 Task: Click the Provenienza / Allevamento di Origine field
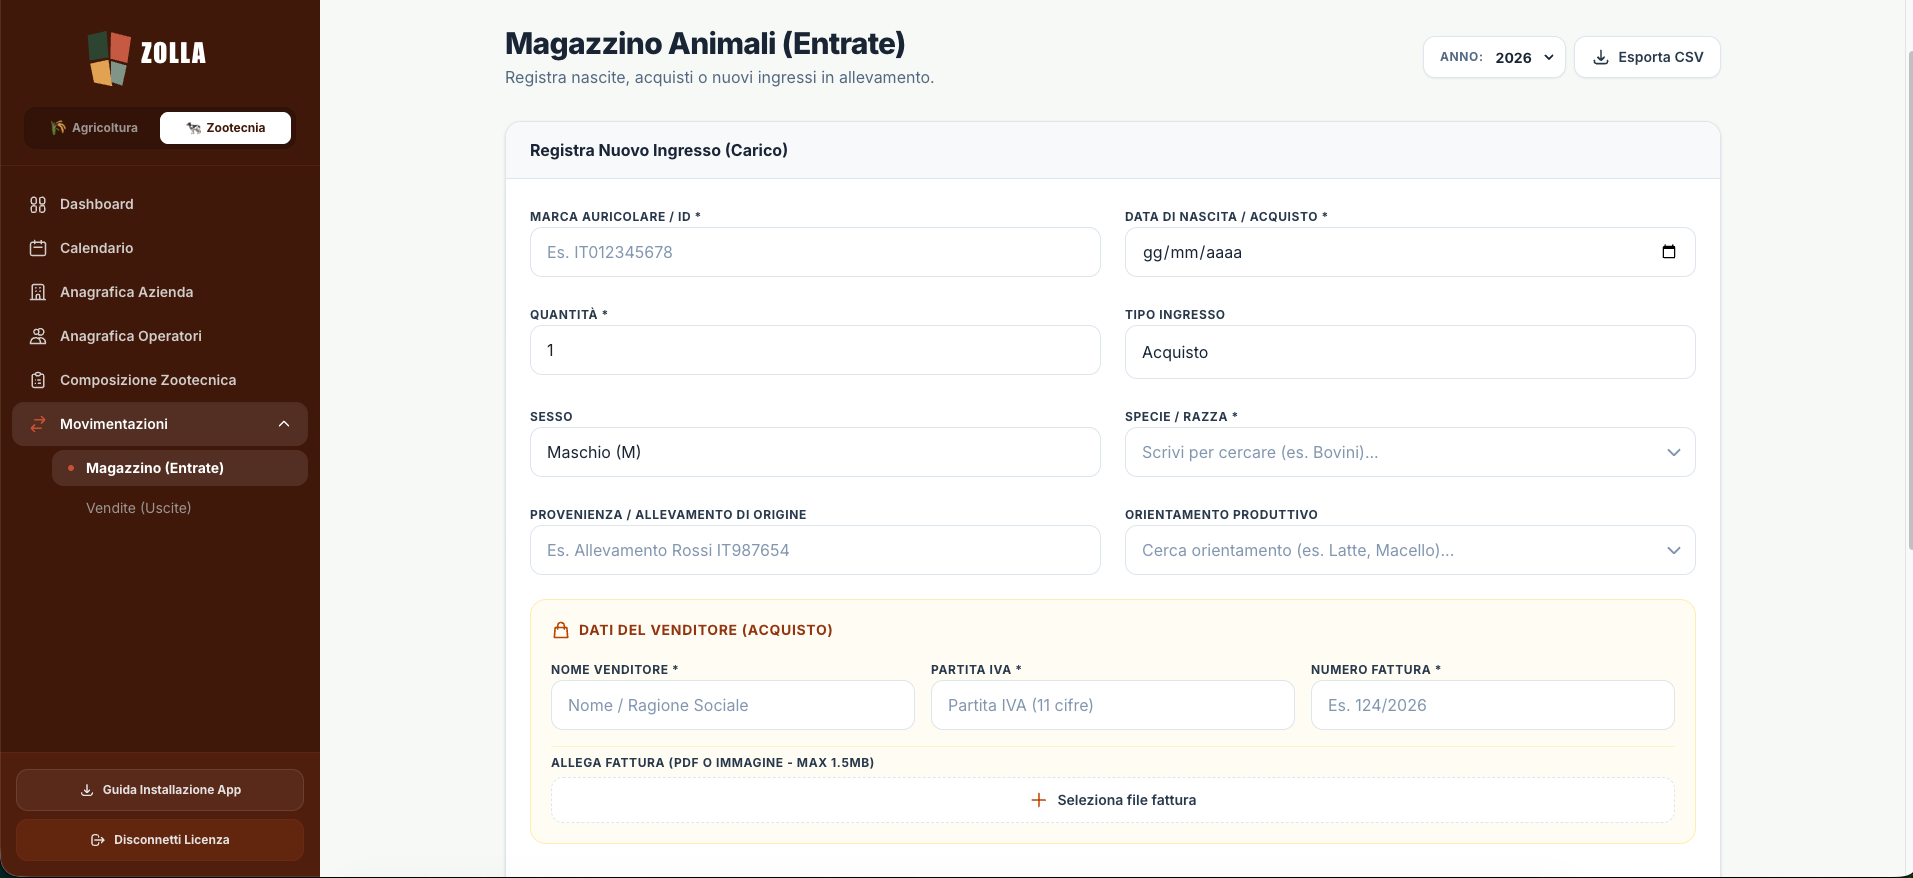click(815, 550)
